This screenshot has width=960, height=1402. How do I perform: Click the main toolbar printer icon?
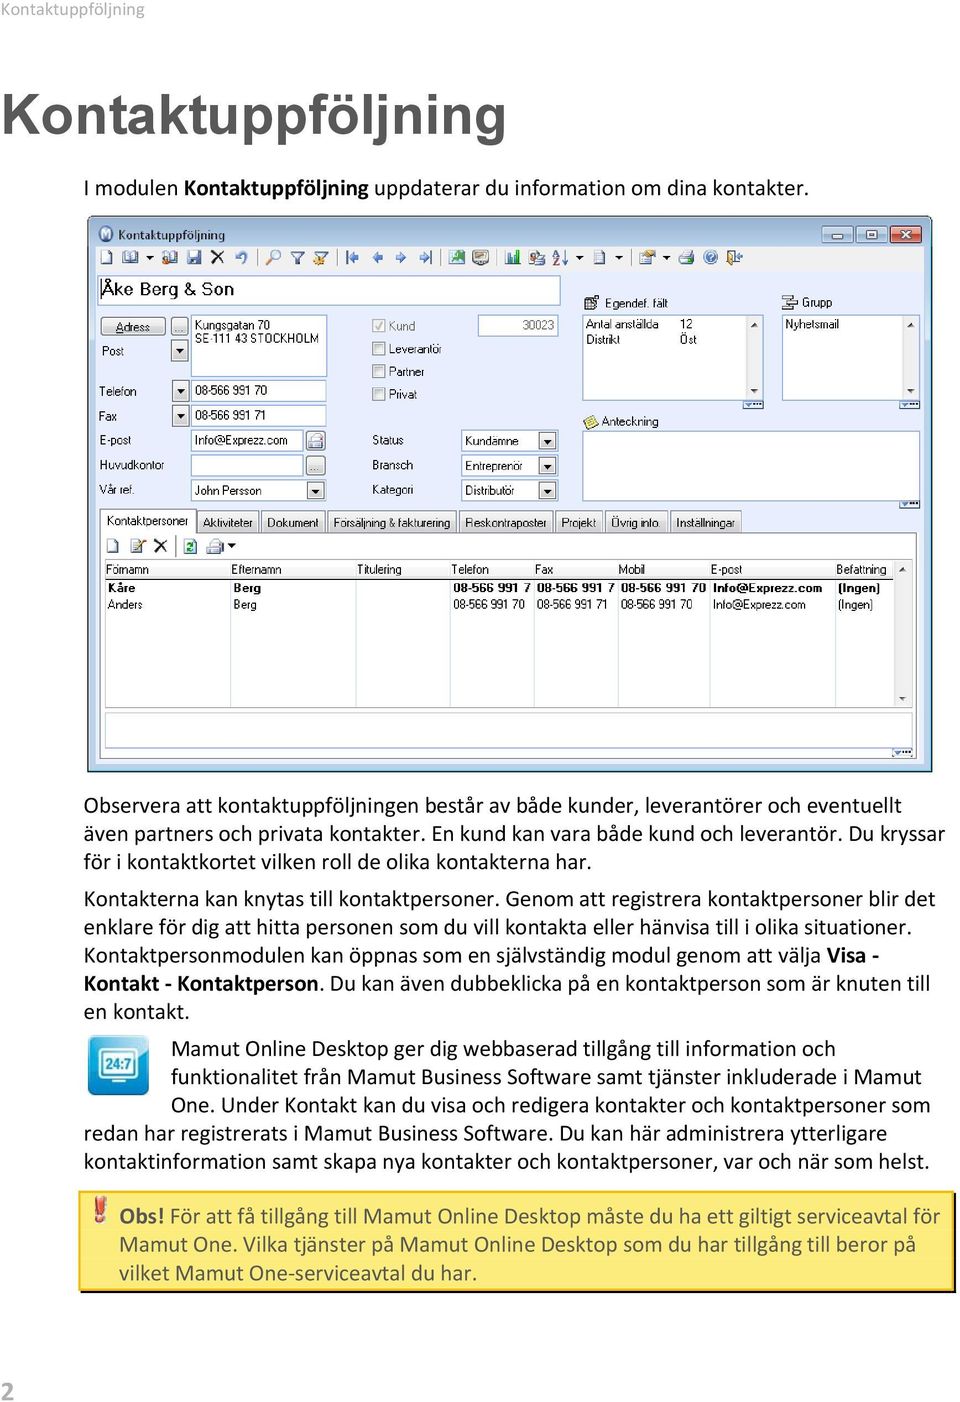(686, 258)
